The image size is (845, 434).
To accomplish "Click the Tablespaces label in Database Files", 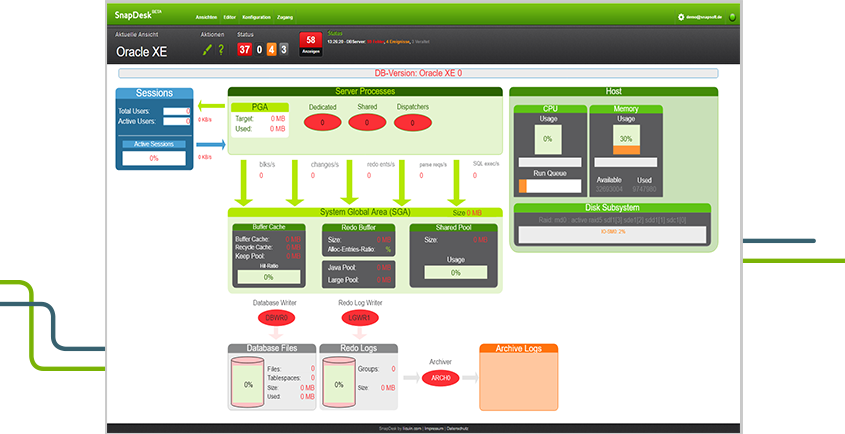I will pyautogui.click(x=284, y=378).
